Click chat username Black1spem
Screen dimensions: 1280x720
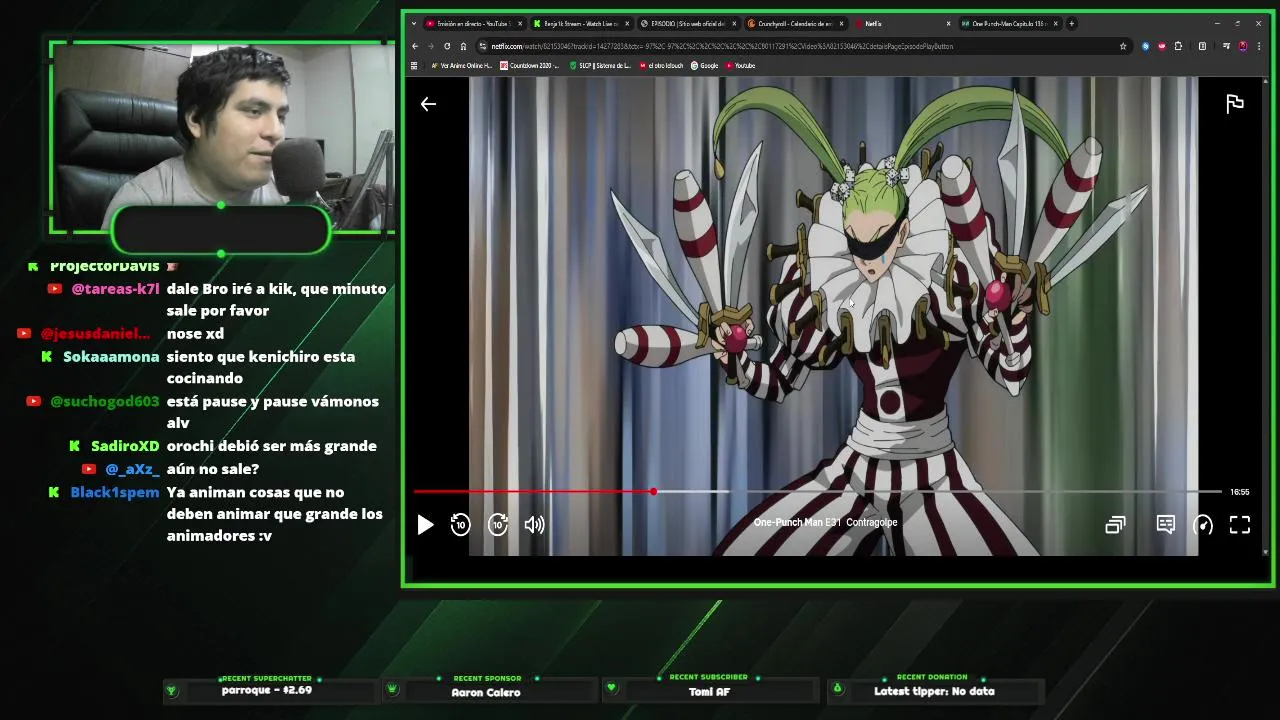coord(115,493)
